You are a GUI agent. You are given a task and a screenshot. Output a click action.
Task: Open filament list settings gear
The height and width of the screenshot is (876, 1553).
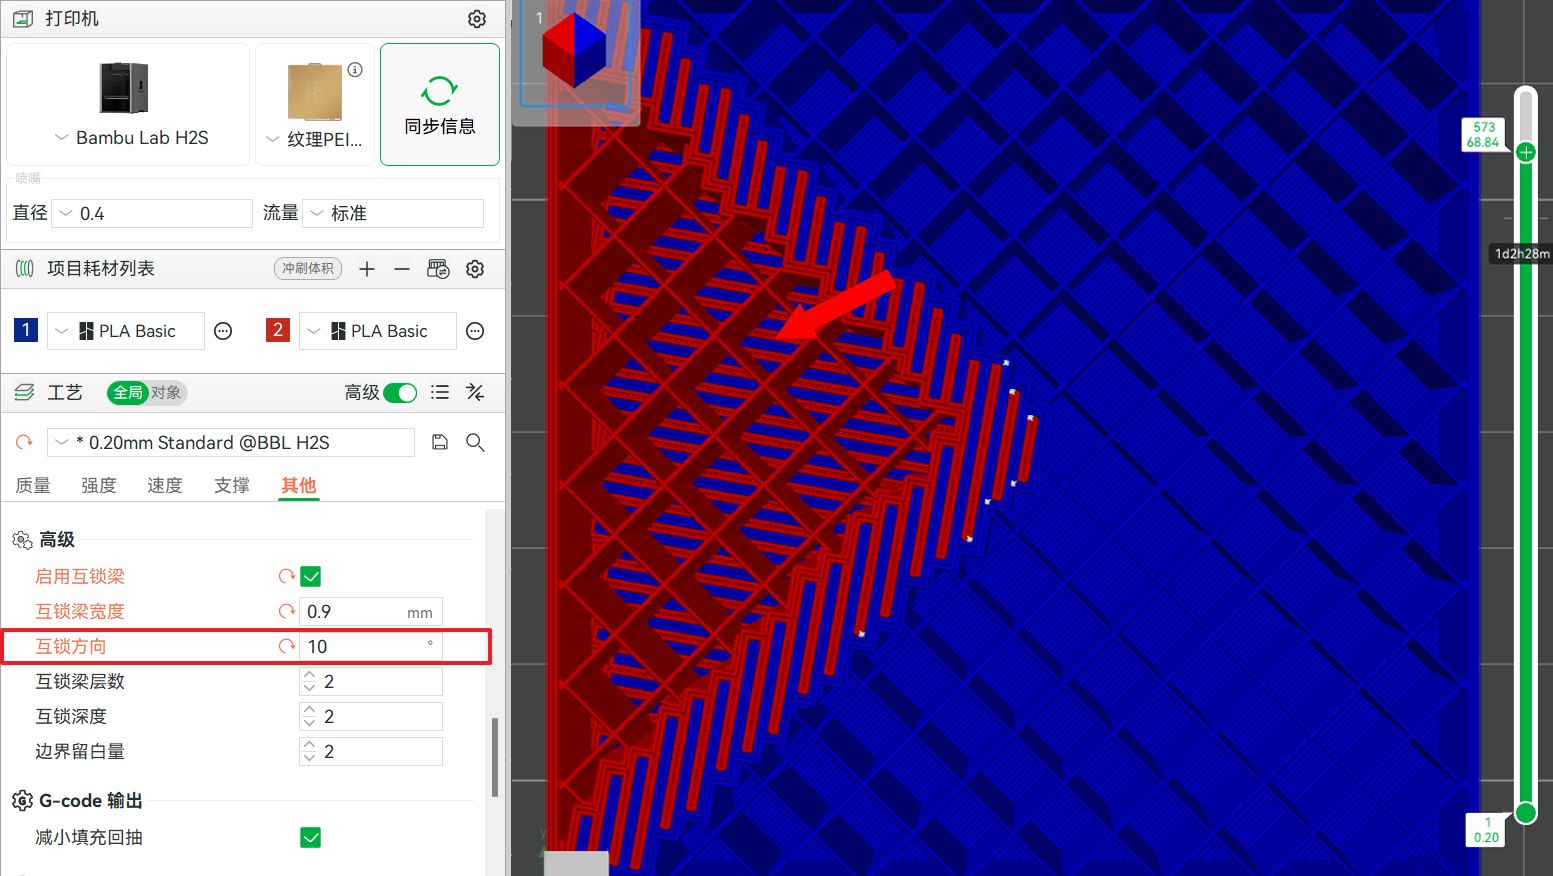475,269
